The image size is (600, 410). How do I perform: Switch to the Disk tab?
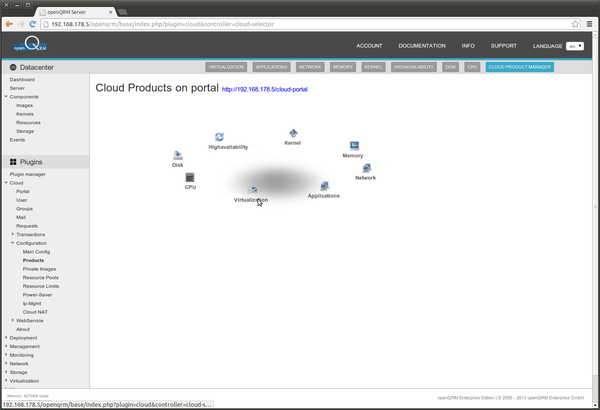tap(450, 67)
